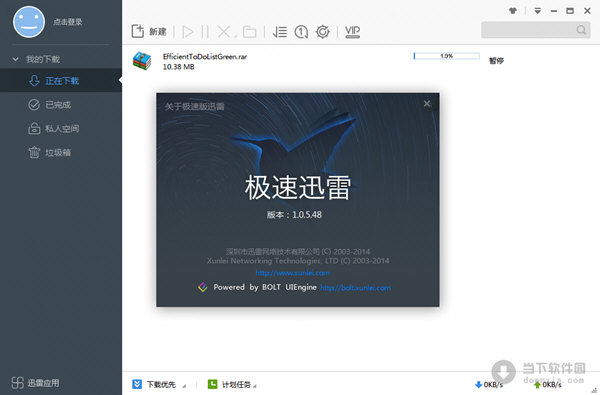This screenshot has width=600, height=395.
Task: Select the EfficientToDoListGreen.rar file name
Action: tap(205, 57)
